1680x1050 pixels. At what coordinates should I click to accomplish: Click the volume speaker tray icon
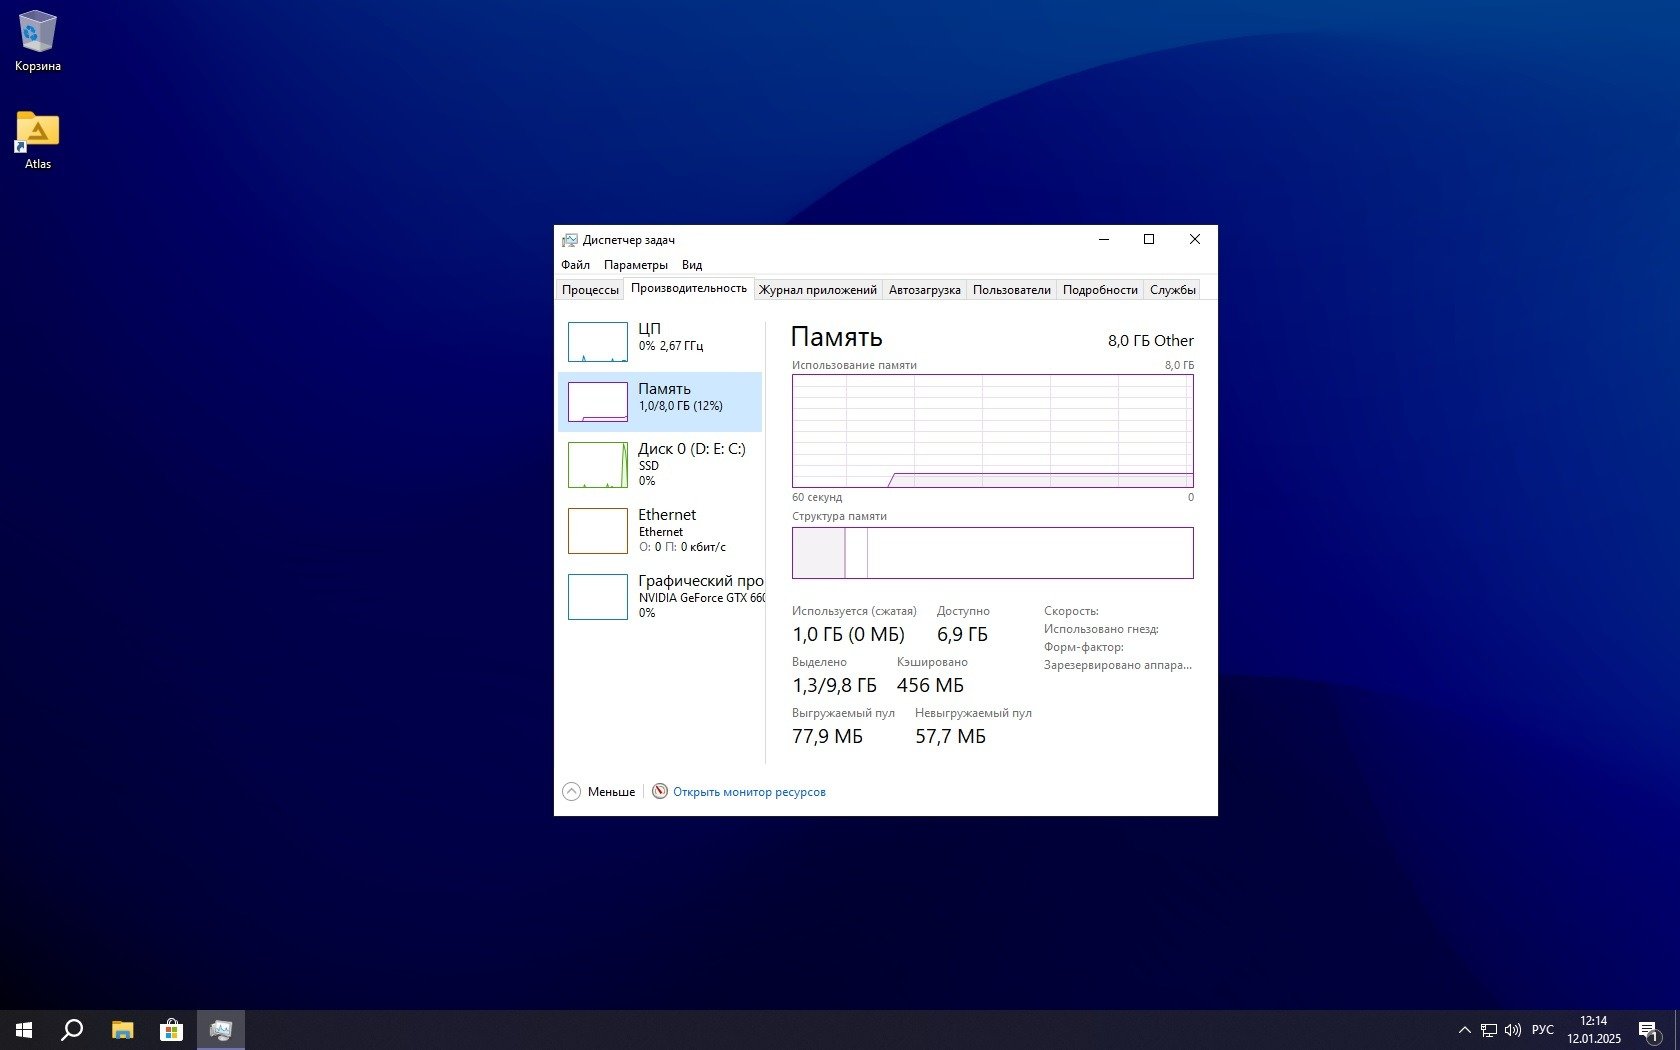(1513, 1030)
